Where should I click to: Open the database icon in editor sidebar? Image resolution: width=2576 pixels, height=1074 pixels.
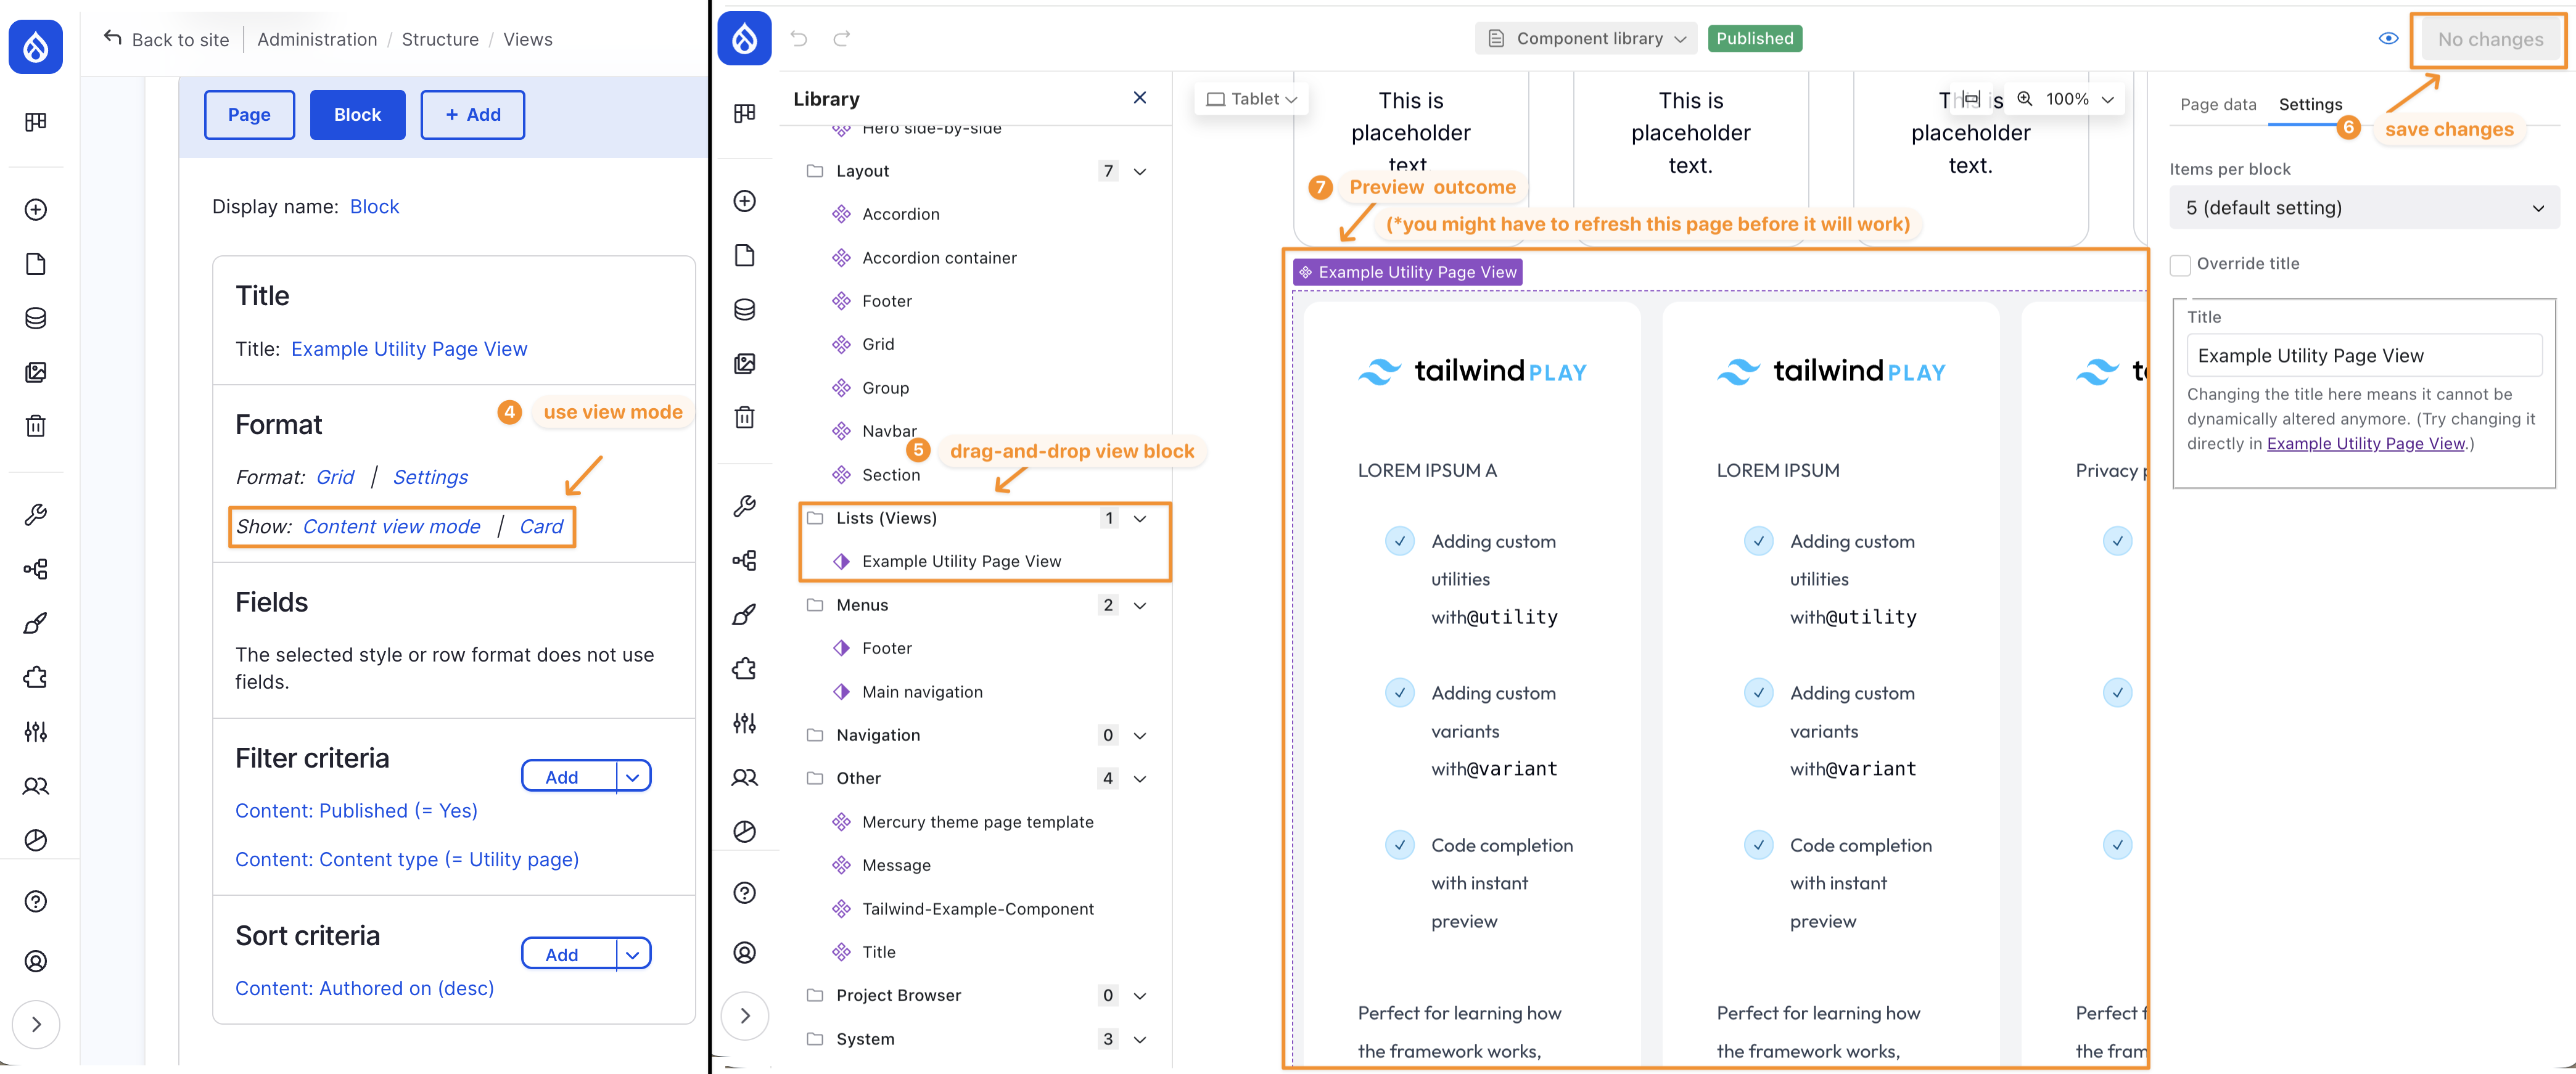[744, 309]
